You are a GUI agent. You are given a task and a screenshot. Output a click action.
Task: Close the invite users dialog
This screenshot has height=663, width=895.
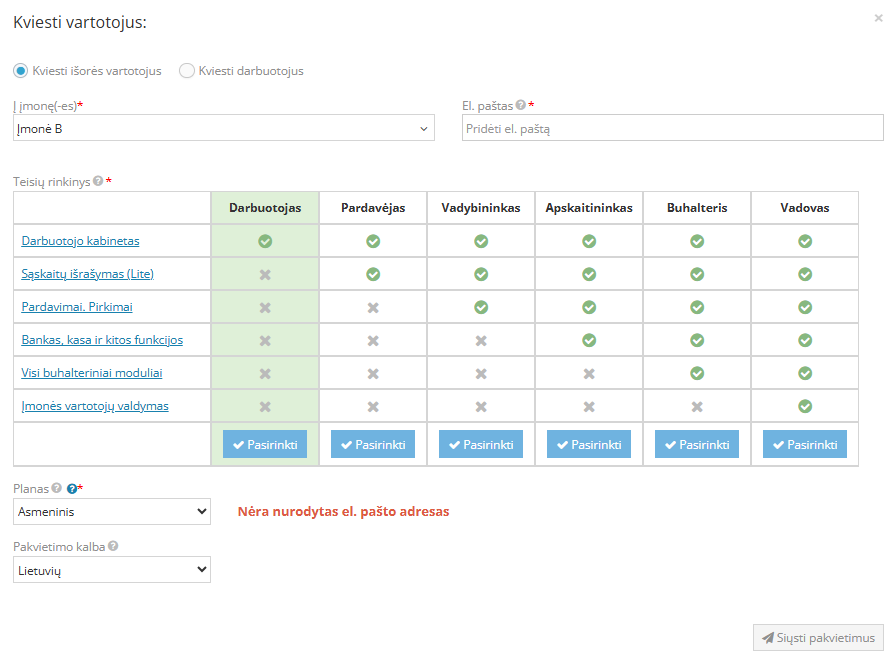point(878,18)
